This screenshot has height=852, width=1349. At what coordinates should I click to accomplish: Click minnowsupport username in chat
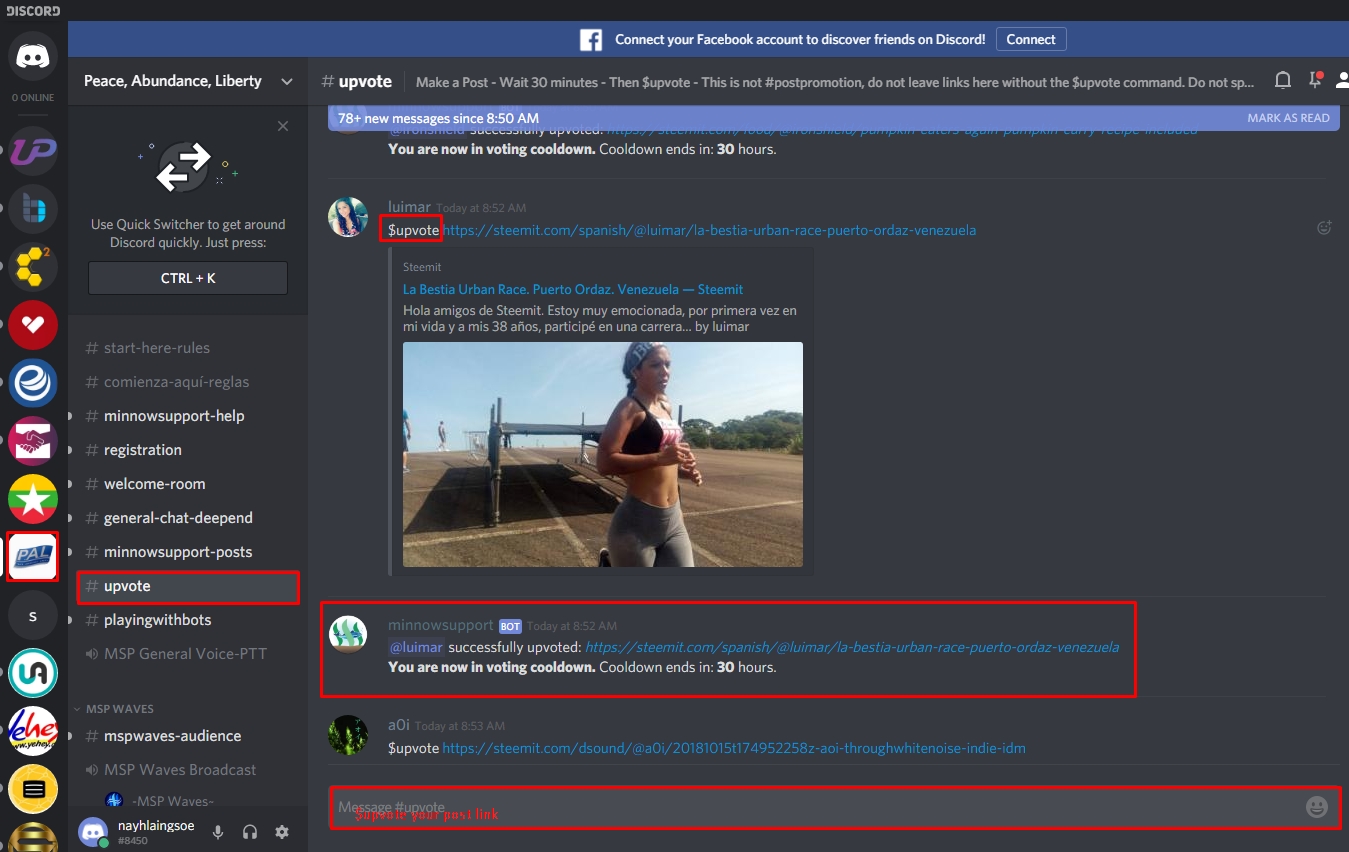[x=441, y=625]
